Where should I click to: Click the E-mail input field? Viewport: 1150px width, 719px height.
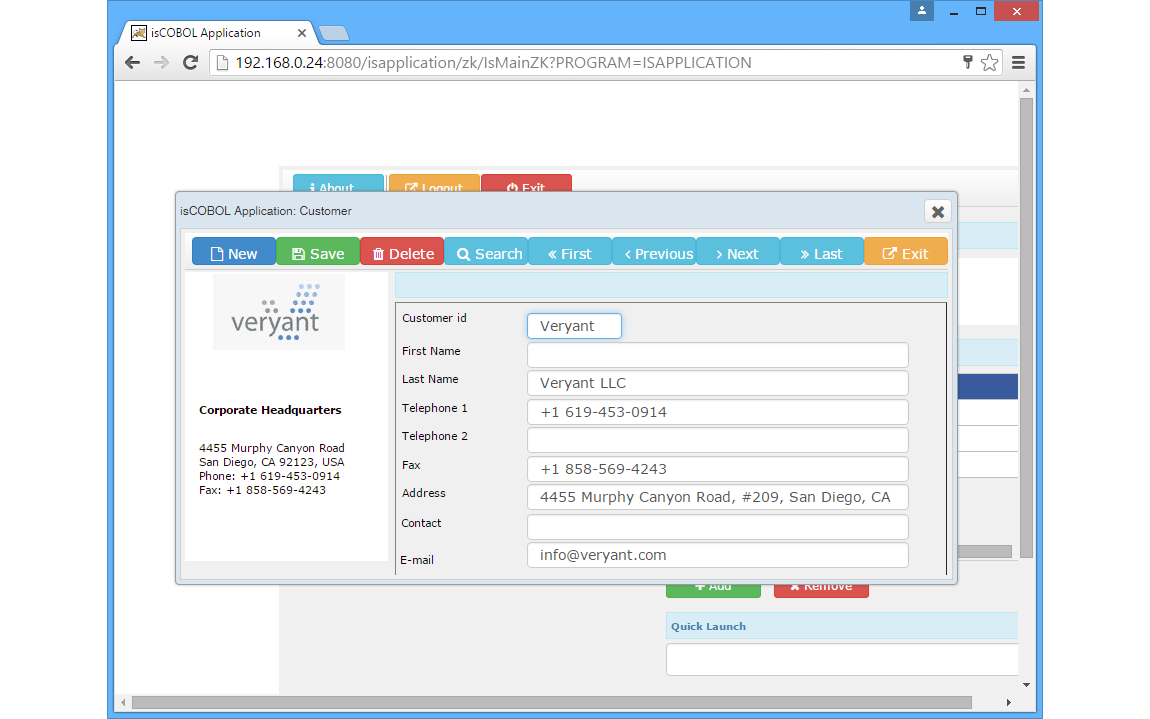click(x=717, y=555)
